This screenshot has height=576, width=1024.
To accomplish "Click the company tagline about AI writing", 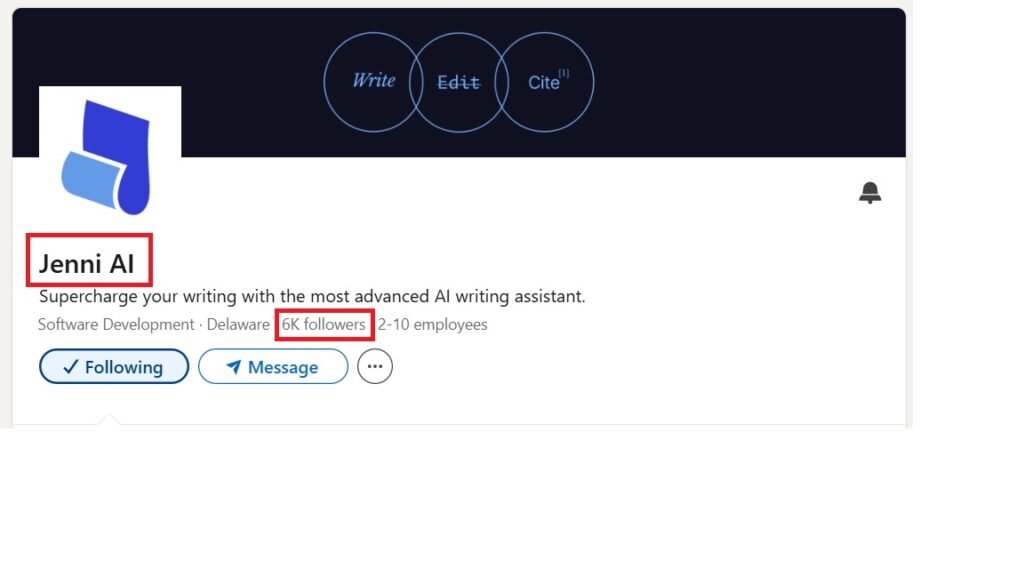I will (x=312, y=296).
